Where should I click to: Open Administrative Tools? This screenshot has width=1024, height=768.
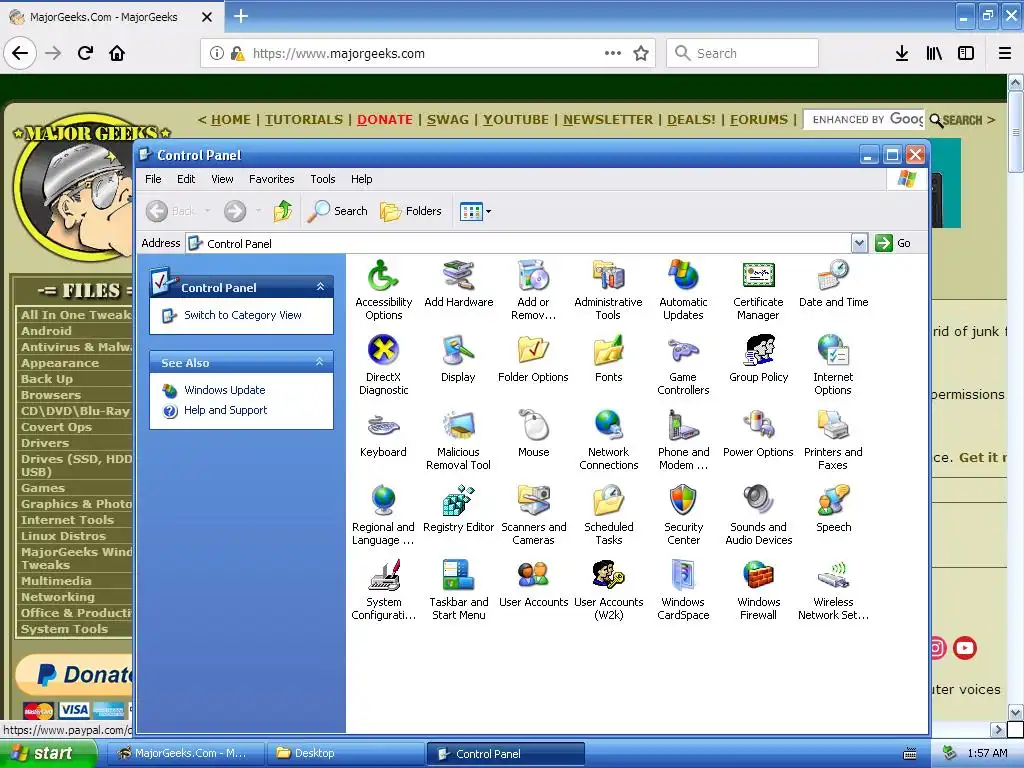click(x=608, y=290)
